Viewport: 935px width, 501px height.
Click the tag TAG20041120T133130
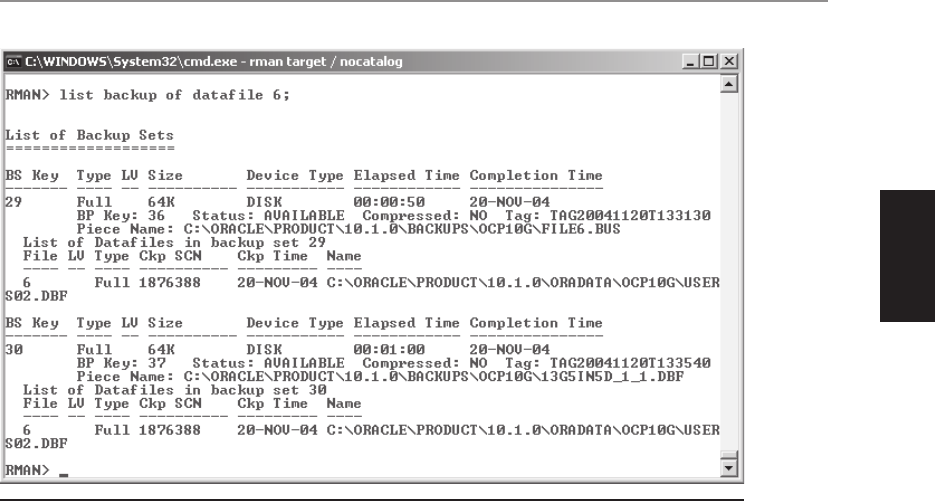coord(630,215)
